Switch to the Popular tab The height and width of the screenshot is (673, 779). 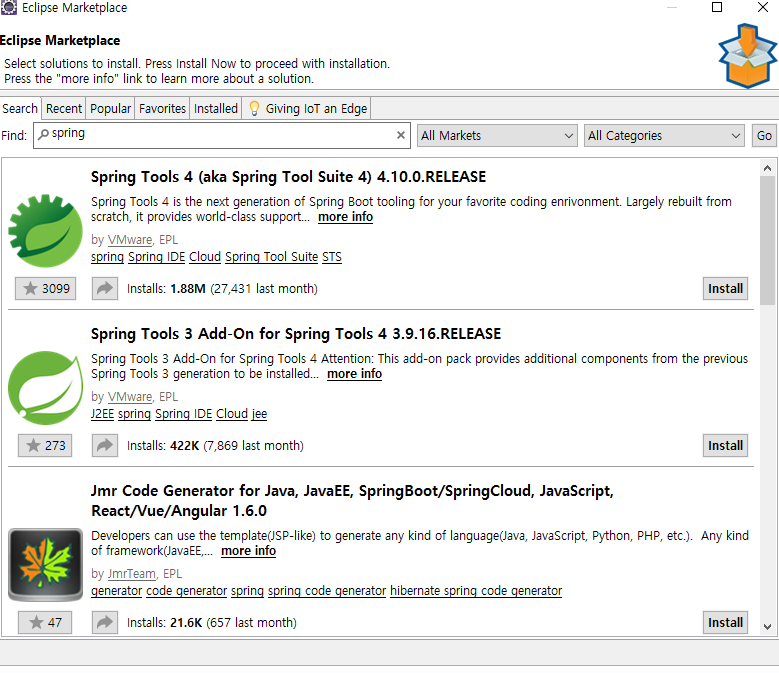tap(110, 108)
